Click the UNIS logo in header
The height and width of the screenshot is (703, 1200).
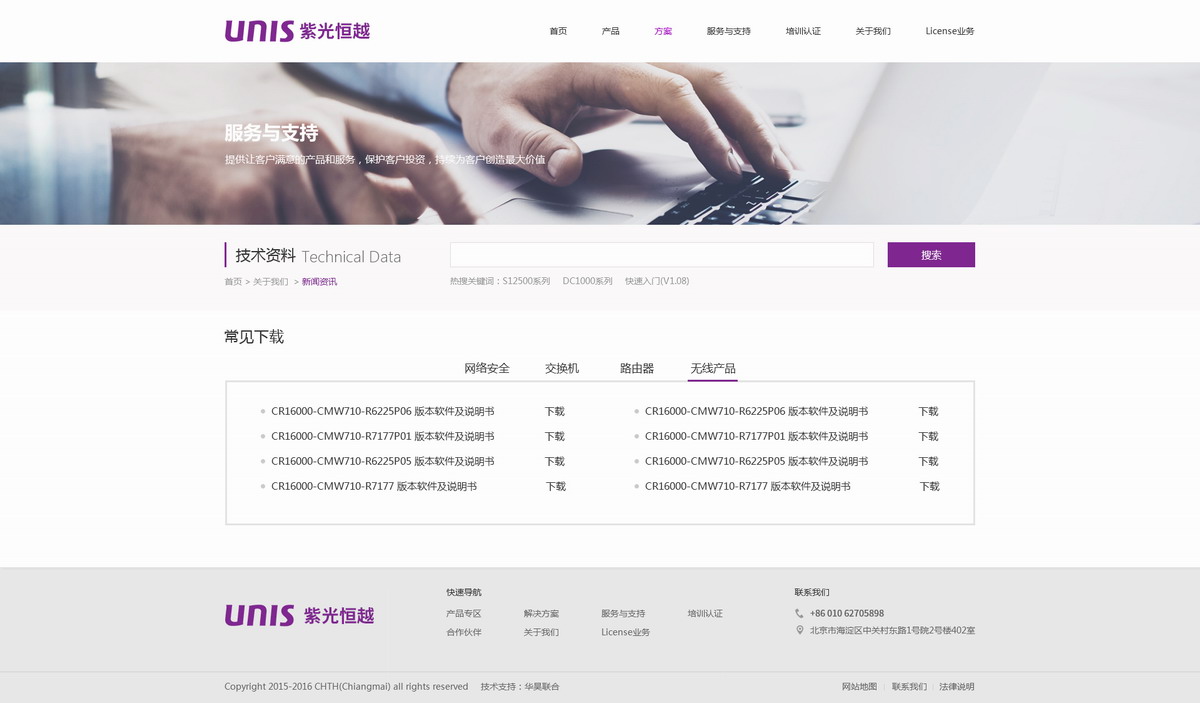click(297, 31)
